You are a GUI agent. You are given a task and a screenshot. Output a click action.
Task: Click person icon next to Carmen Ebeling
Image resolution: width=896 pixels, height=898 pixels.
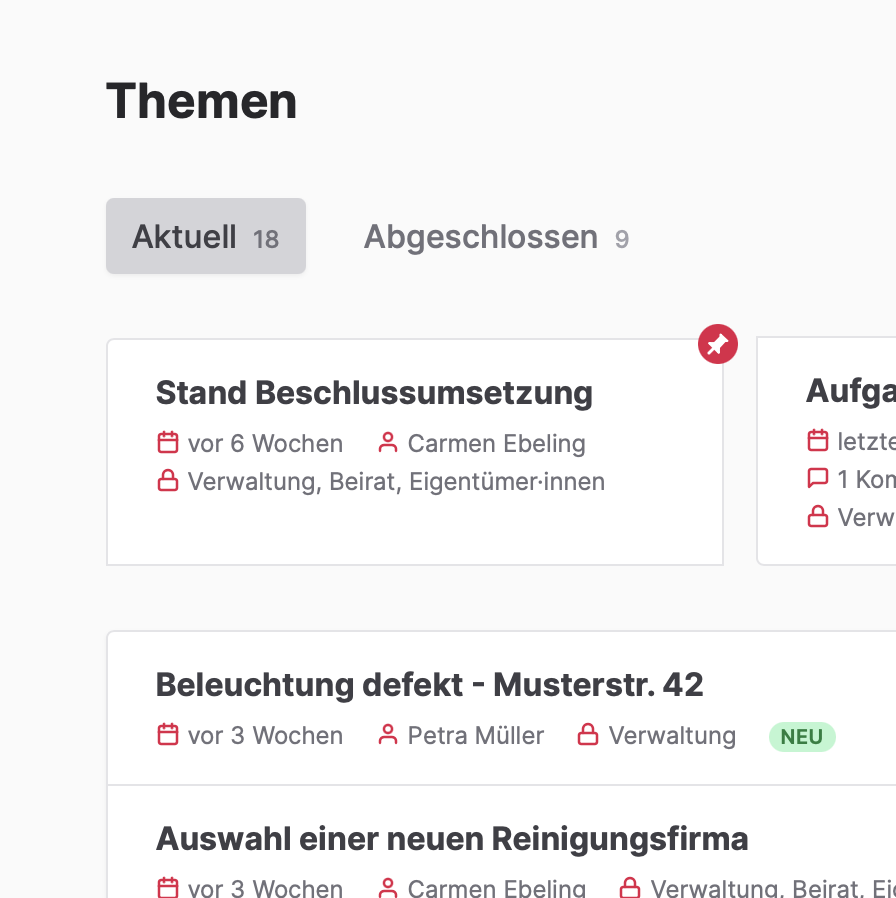click(388, 443)
